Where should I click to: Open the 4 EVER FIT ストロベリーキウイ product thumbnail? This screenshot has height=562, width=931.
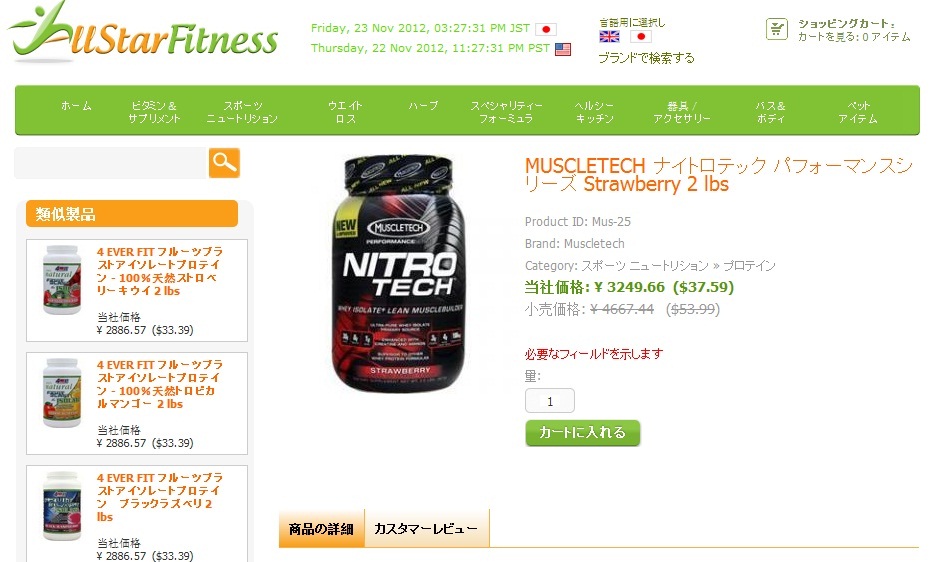62,280
